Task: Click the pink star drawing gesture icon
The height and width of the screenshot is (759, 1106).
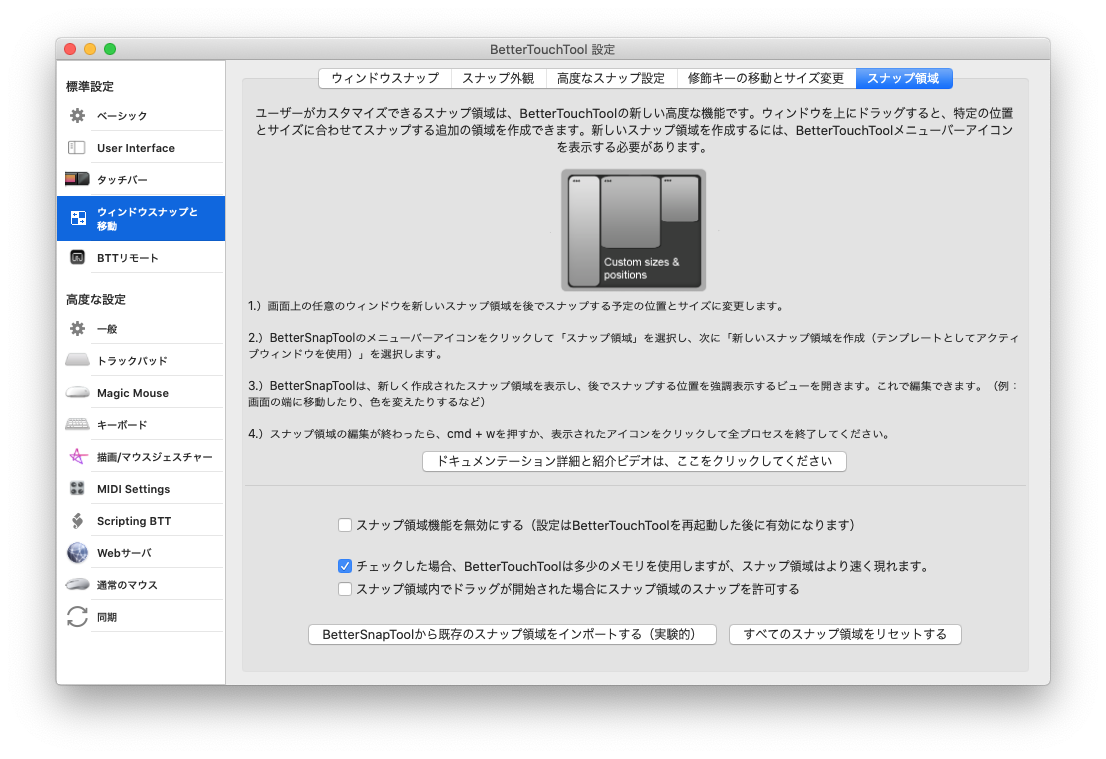Action: [78, 456]
